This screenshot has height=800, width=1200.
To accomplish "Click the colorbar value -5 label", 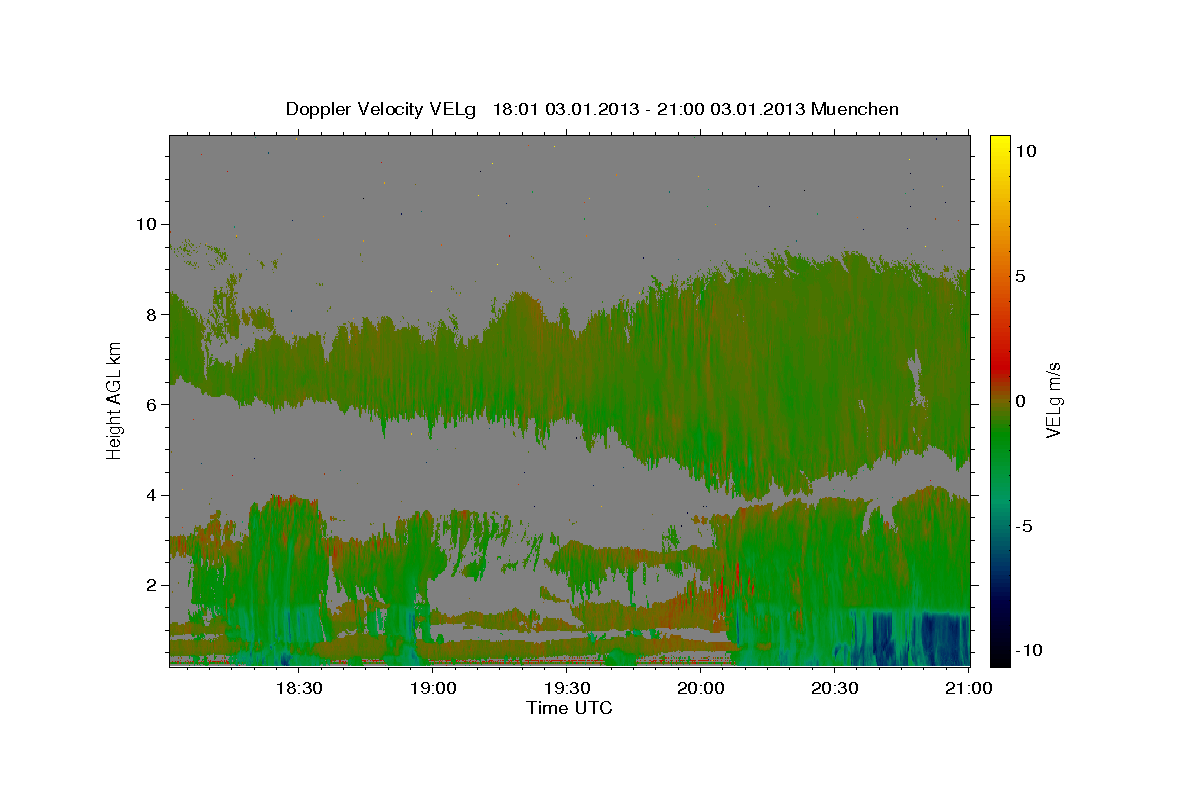I will [1024, 526].
